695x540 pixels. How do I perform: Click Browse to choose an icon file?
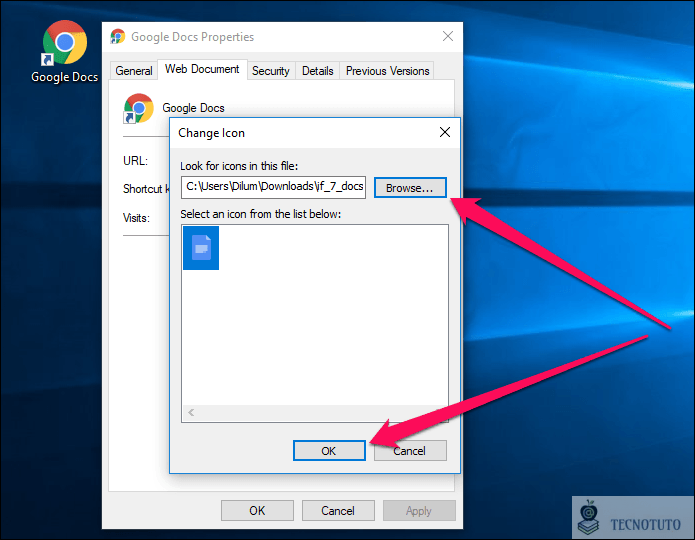[410, 188]
